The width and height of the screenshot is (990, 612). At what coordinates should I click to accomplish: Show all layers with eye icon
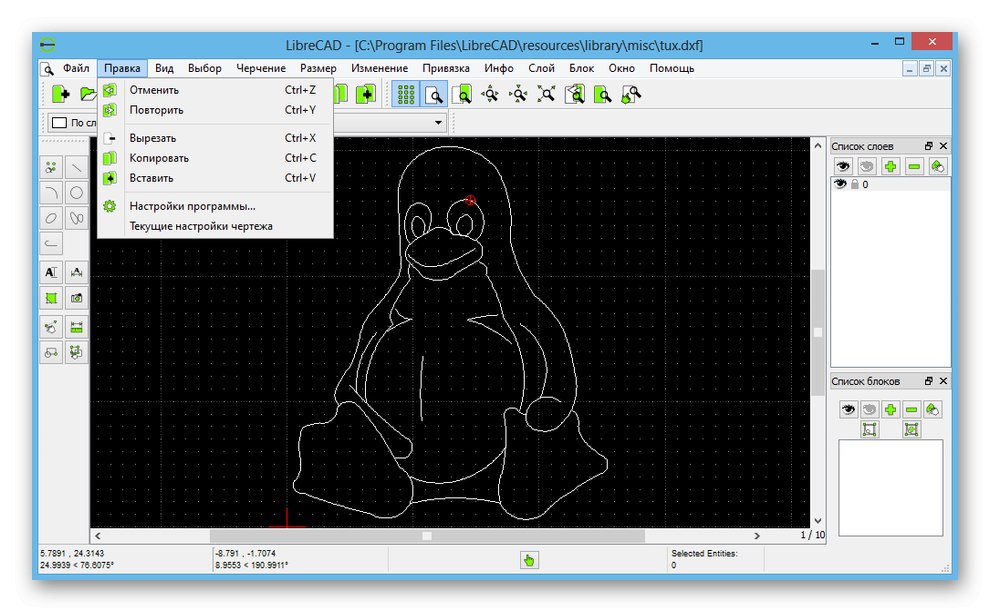843,166
